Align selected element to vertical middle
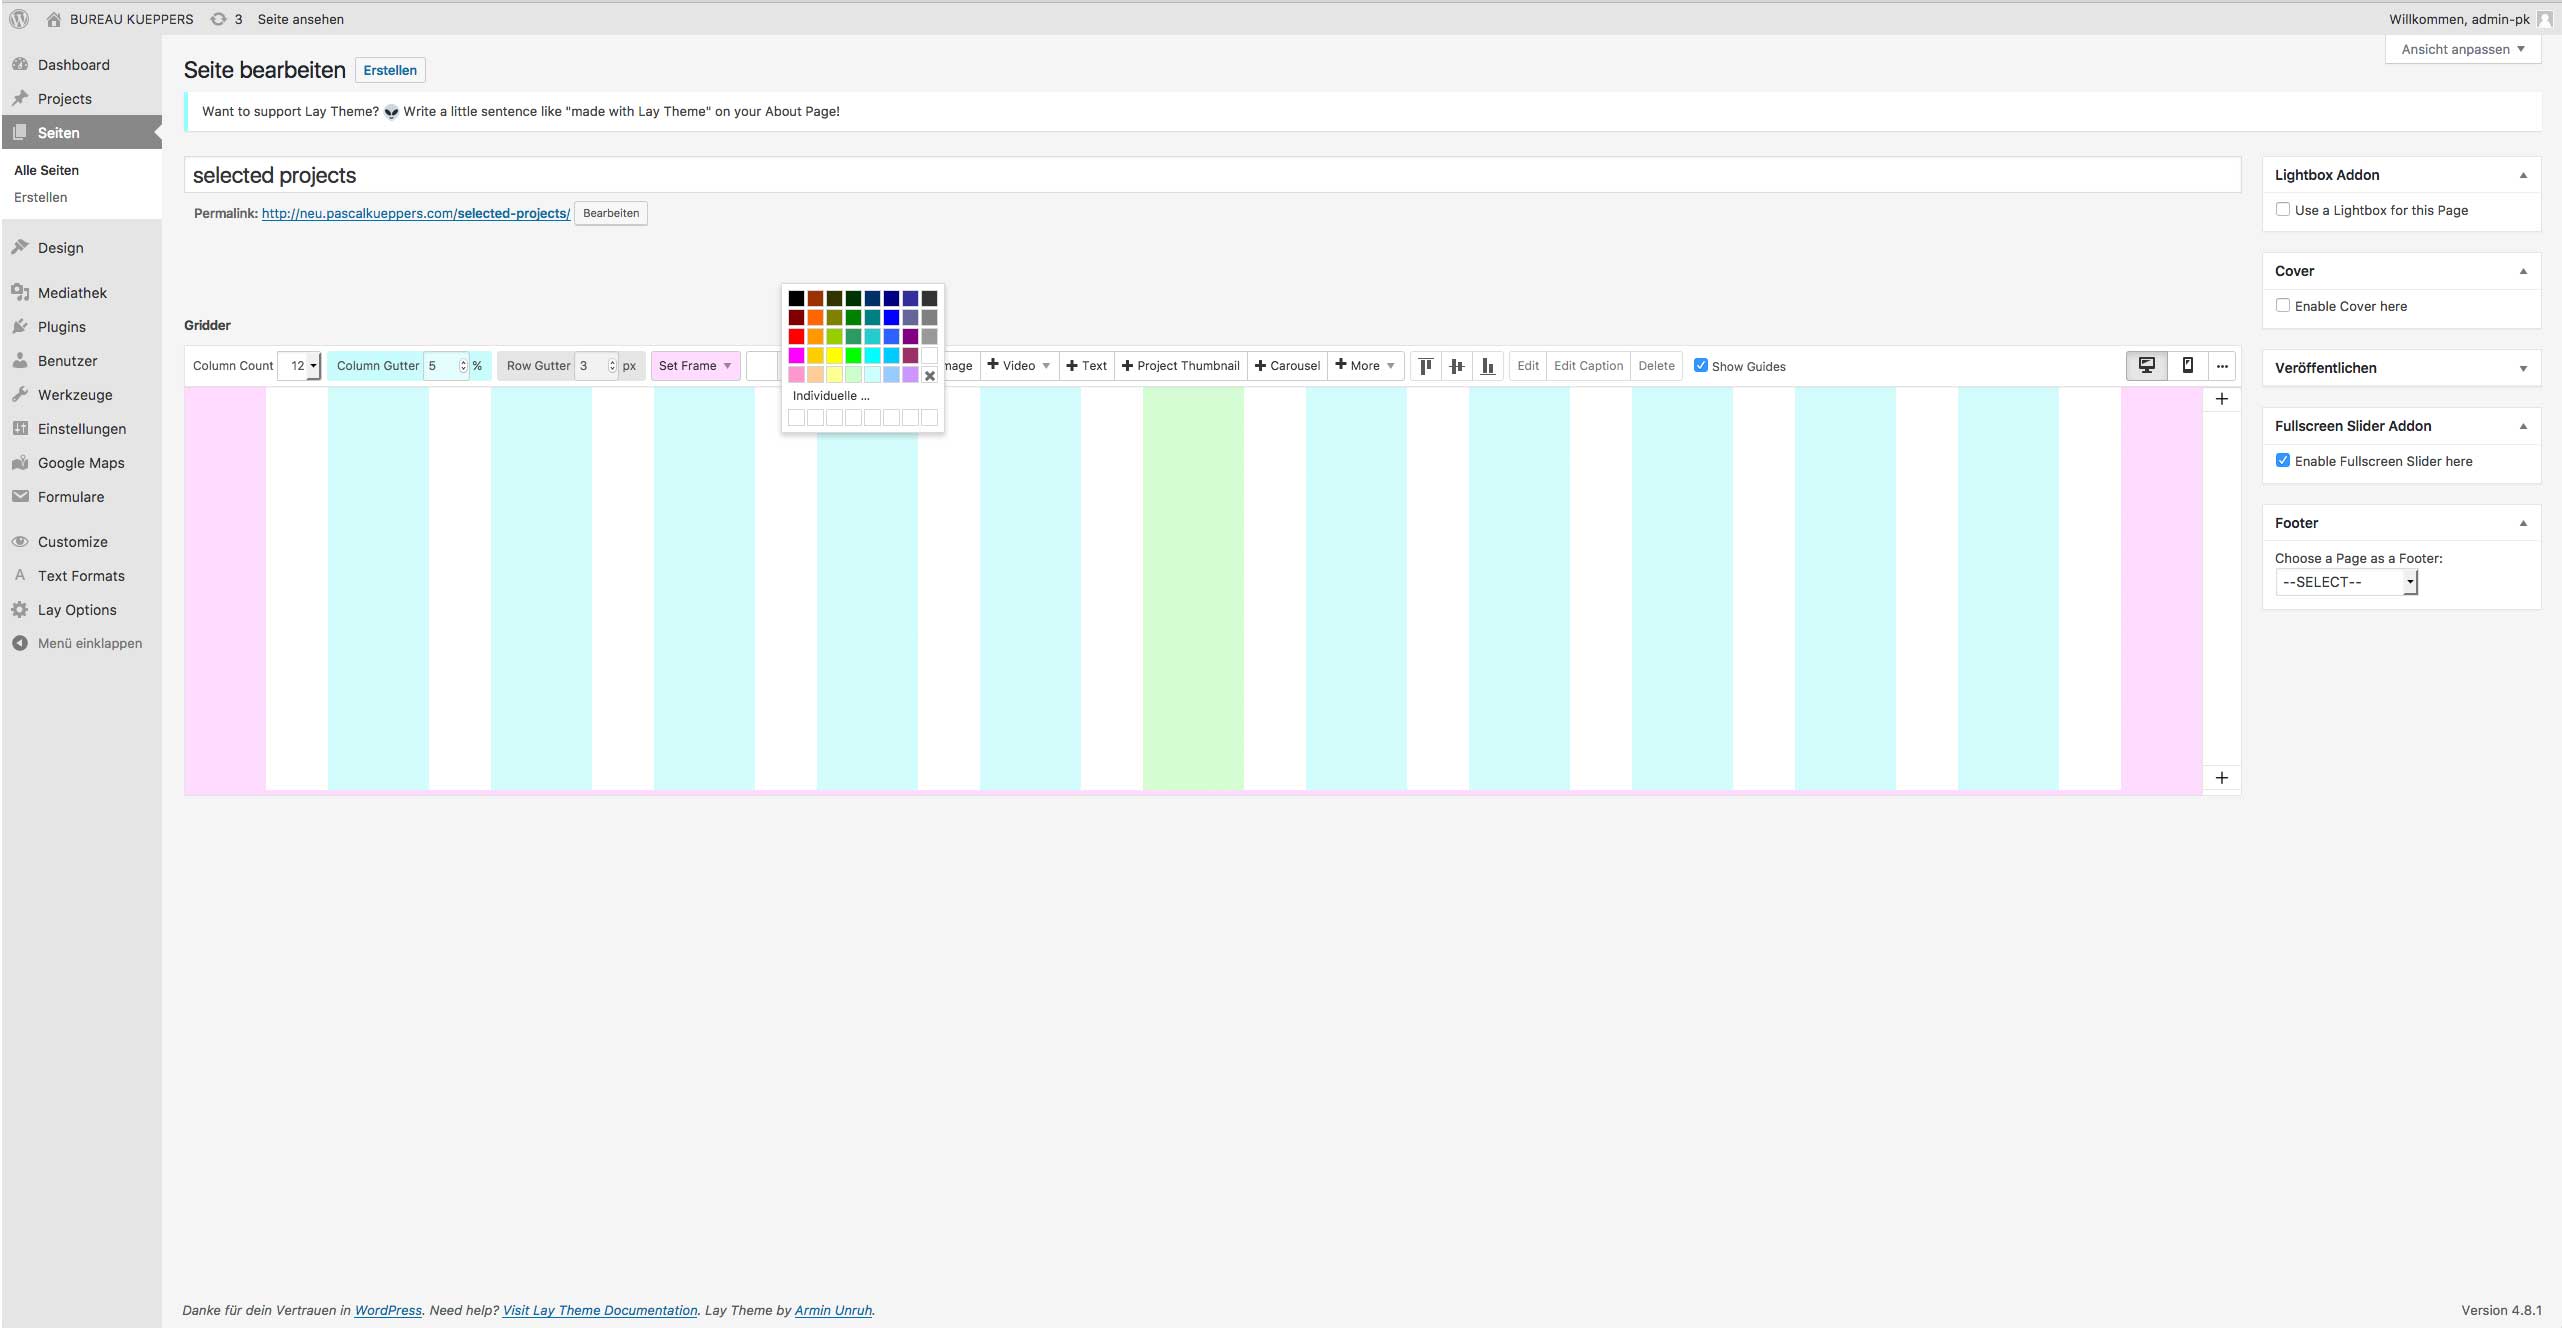Screen dimensions: 2562x1328 [x=1457, y=366]
